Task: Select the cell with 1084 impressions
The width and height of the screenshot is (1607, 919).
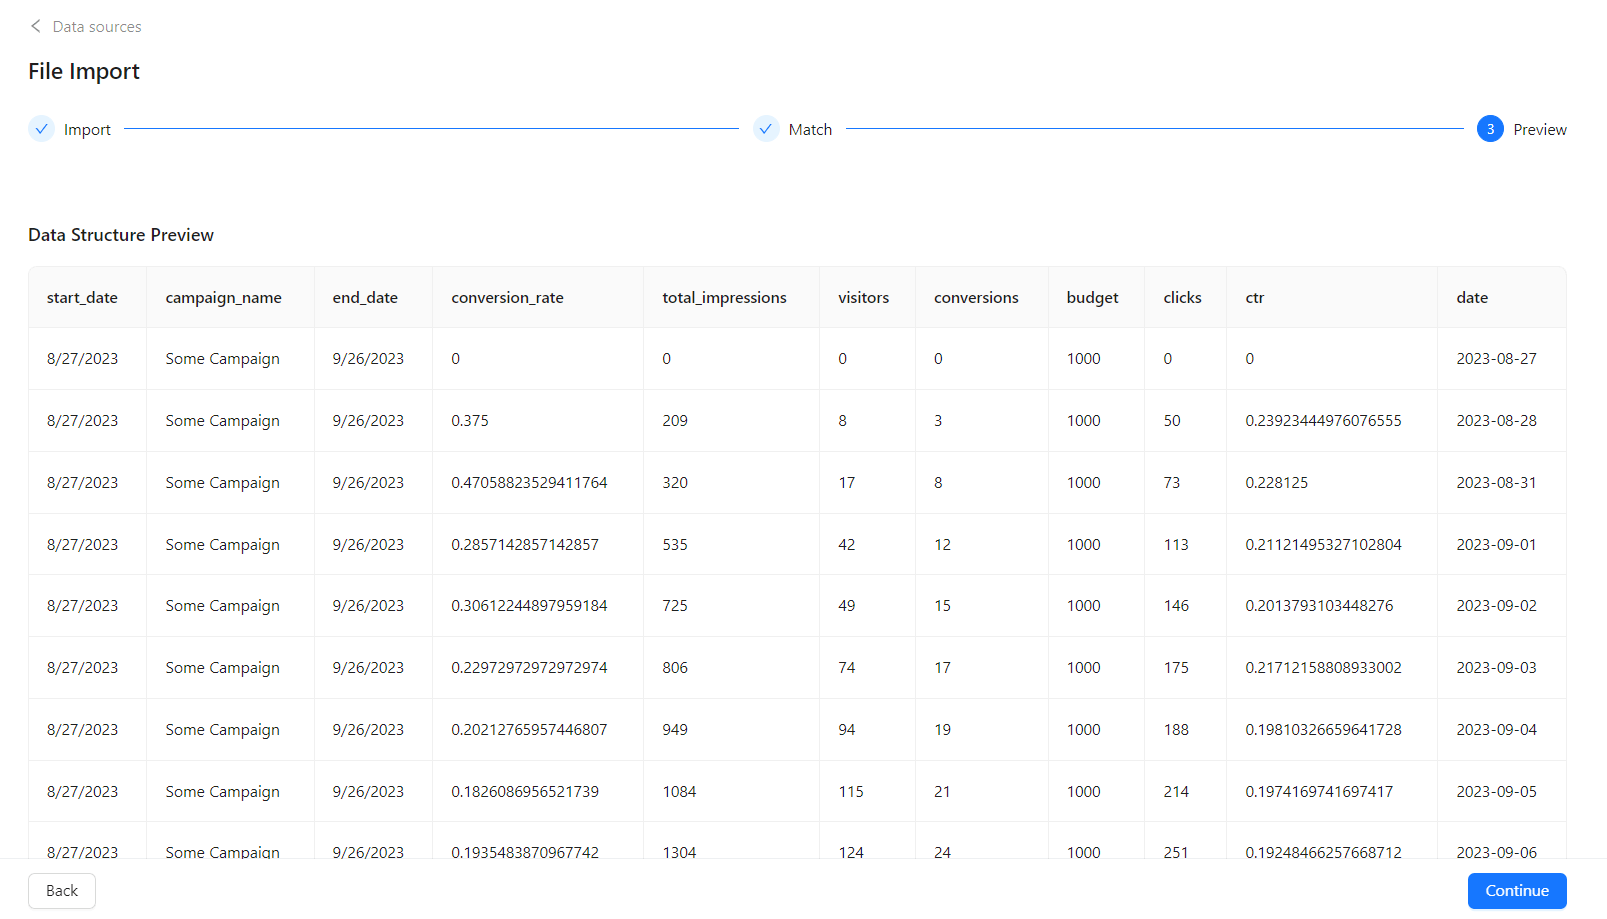Action: pyautogui.click(x=679, y=792)
